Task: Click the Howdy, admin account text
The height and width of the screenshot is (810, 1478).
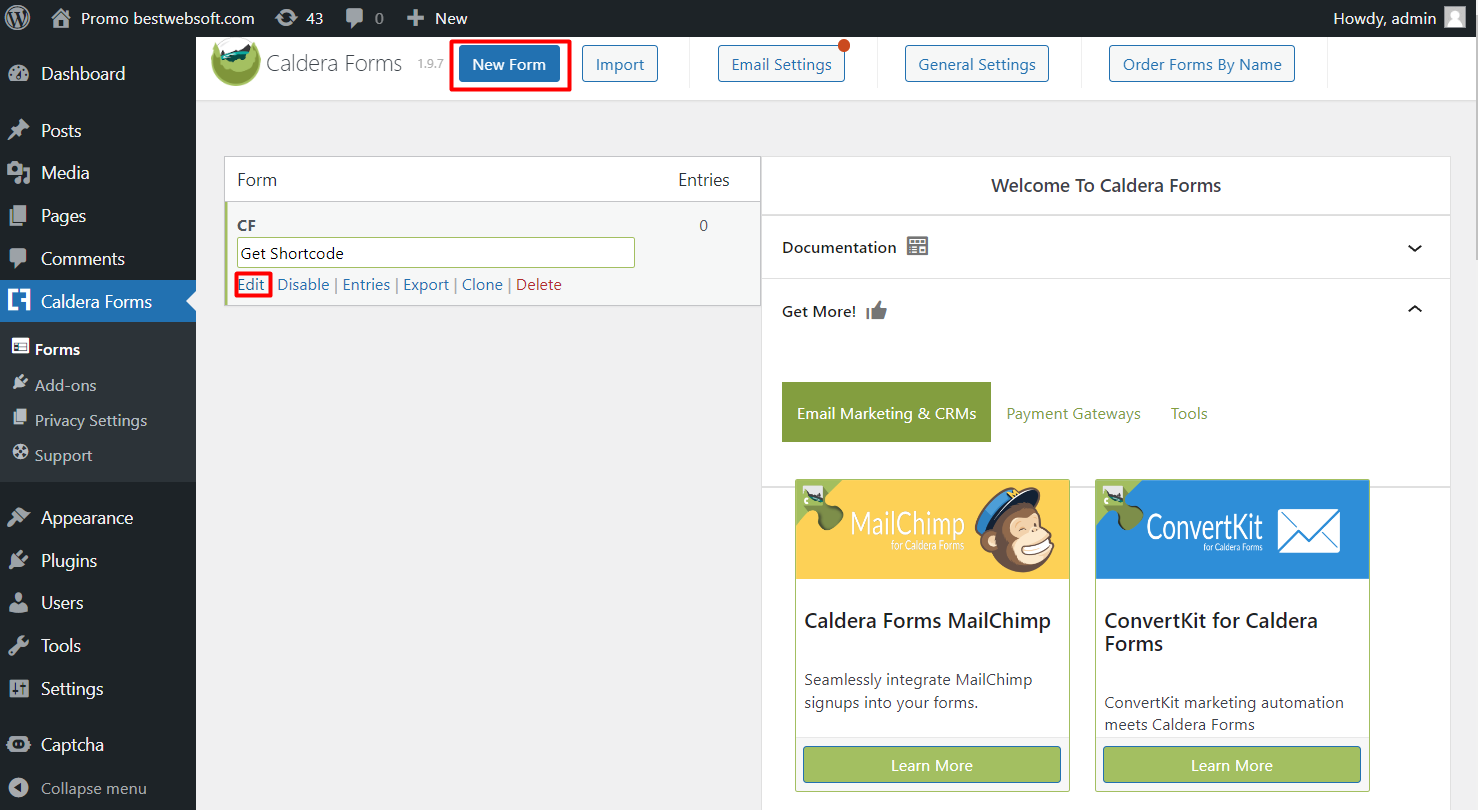Action: tap(1385, 18)
